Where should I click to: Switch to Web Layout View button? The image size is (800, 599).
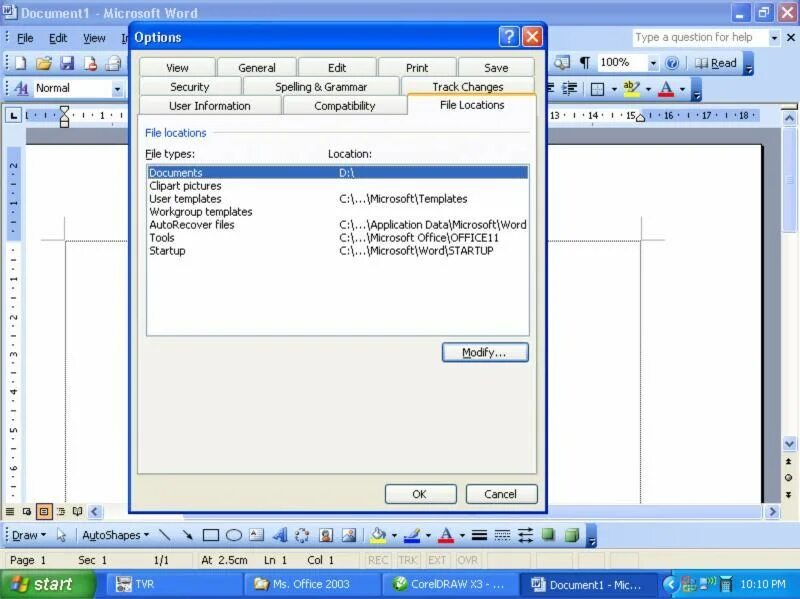click(27, 511)
